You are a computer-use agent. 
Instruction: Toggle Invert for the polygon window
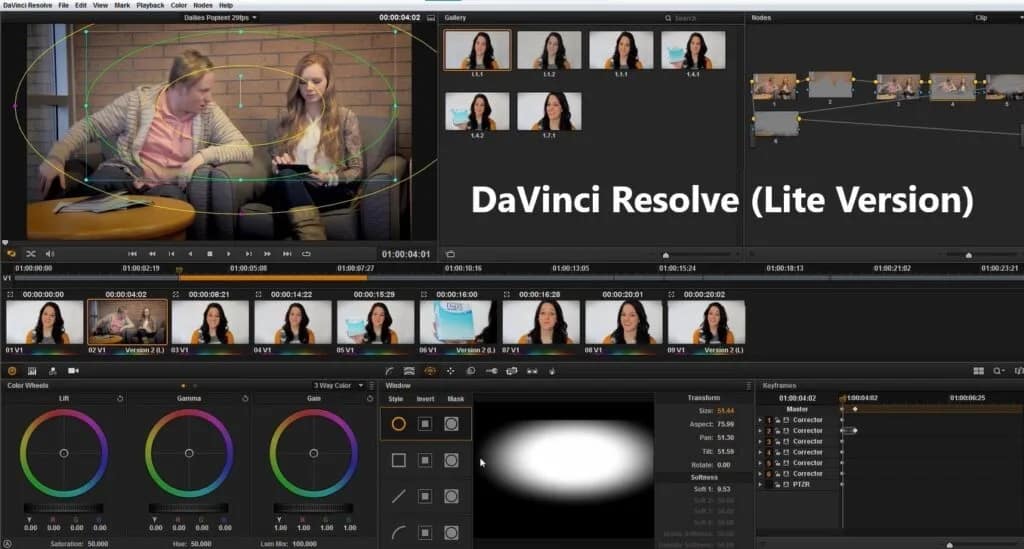click(x=425, y=497)
